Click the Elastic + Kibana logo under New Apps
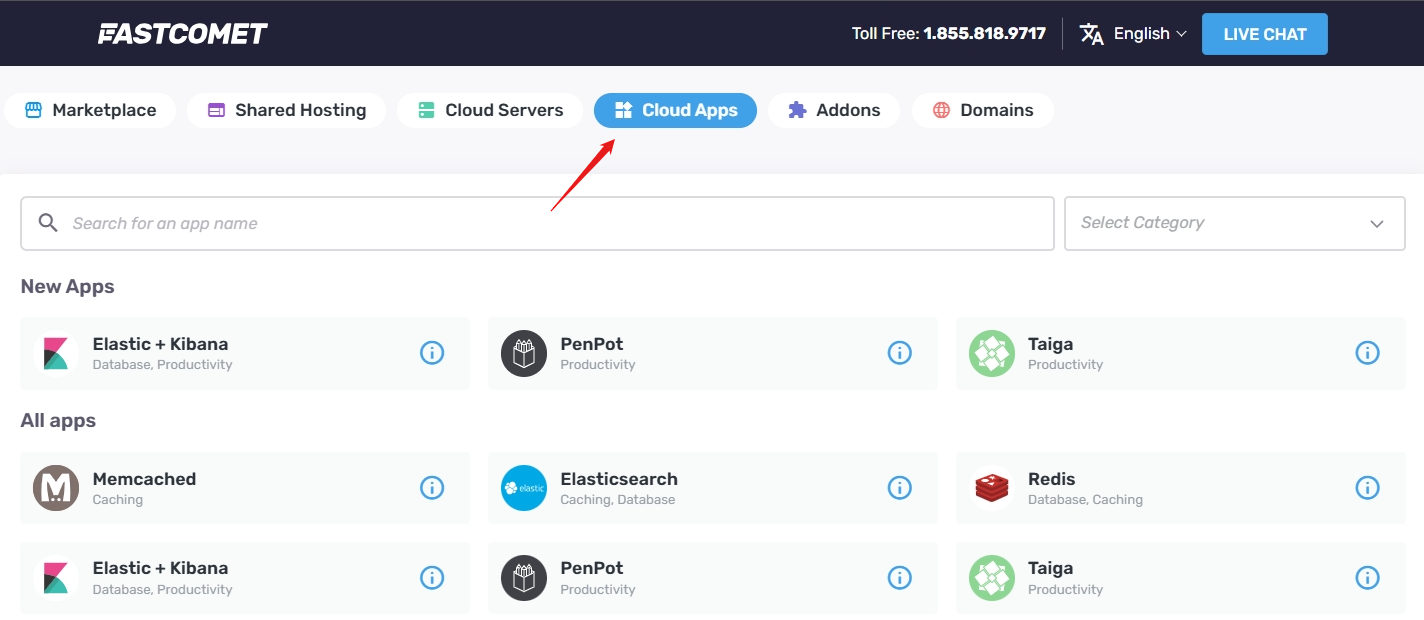 point(56,353)
